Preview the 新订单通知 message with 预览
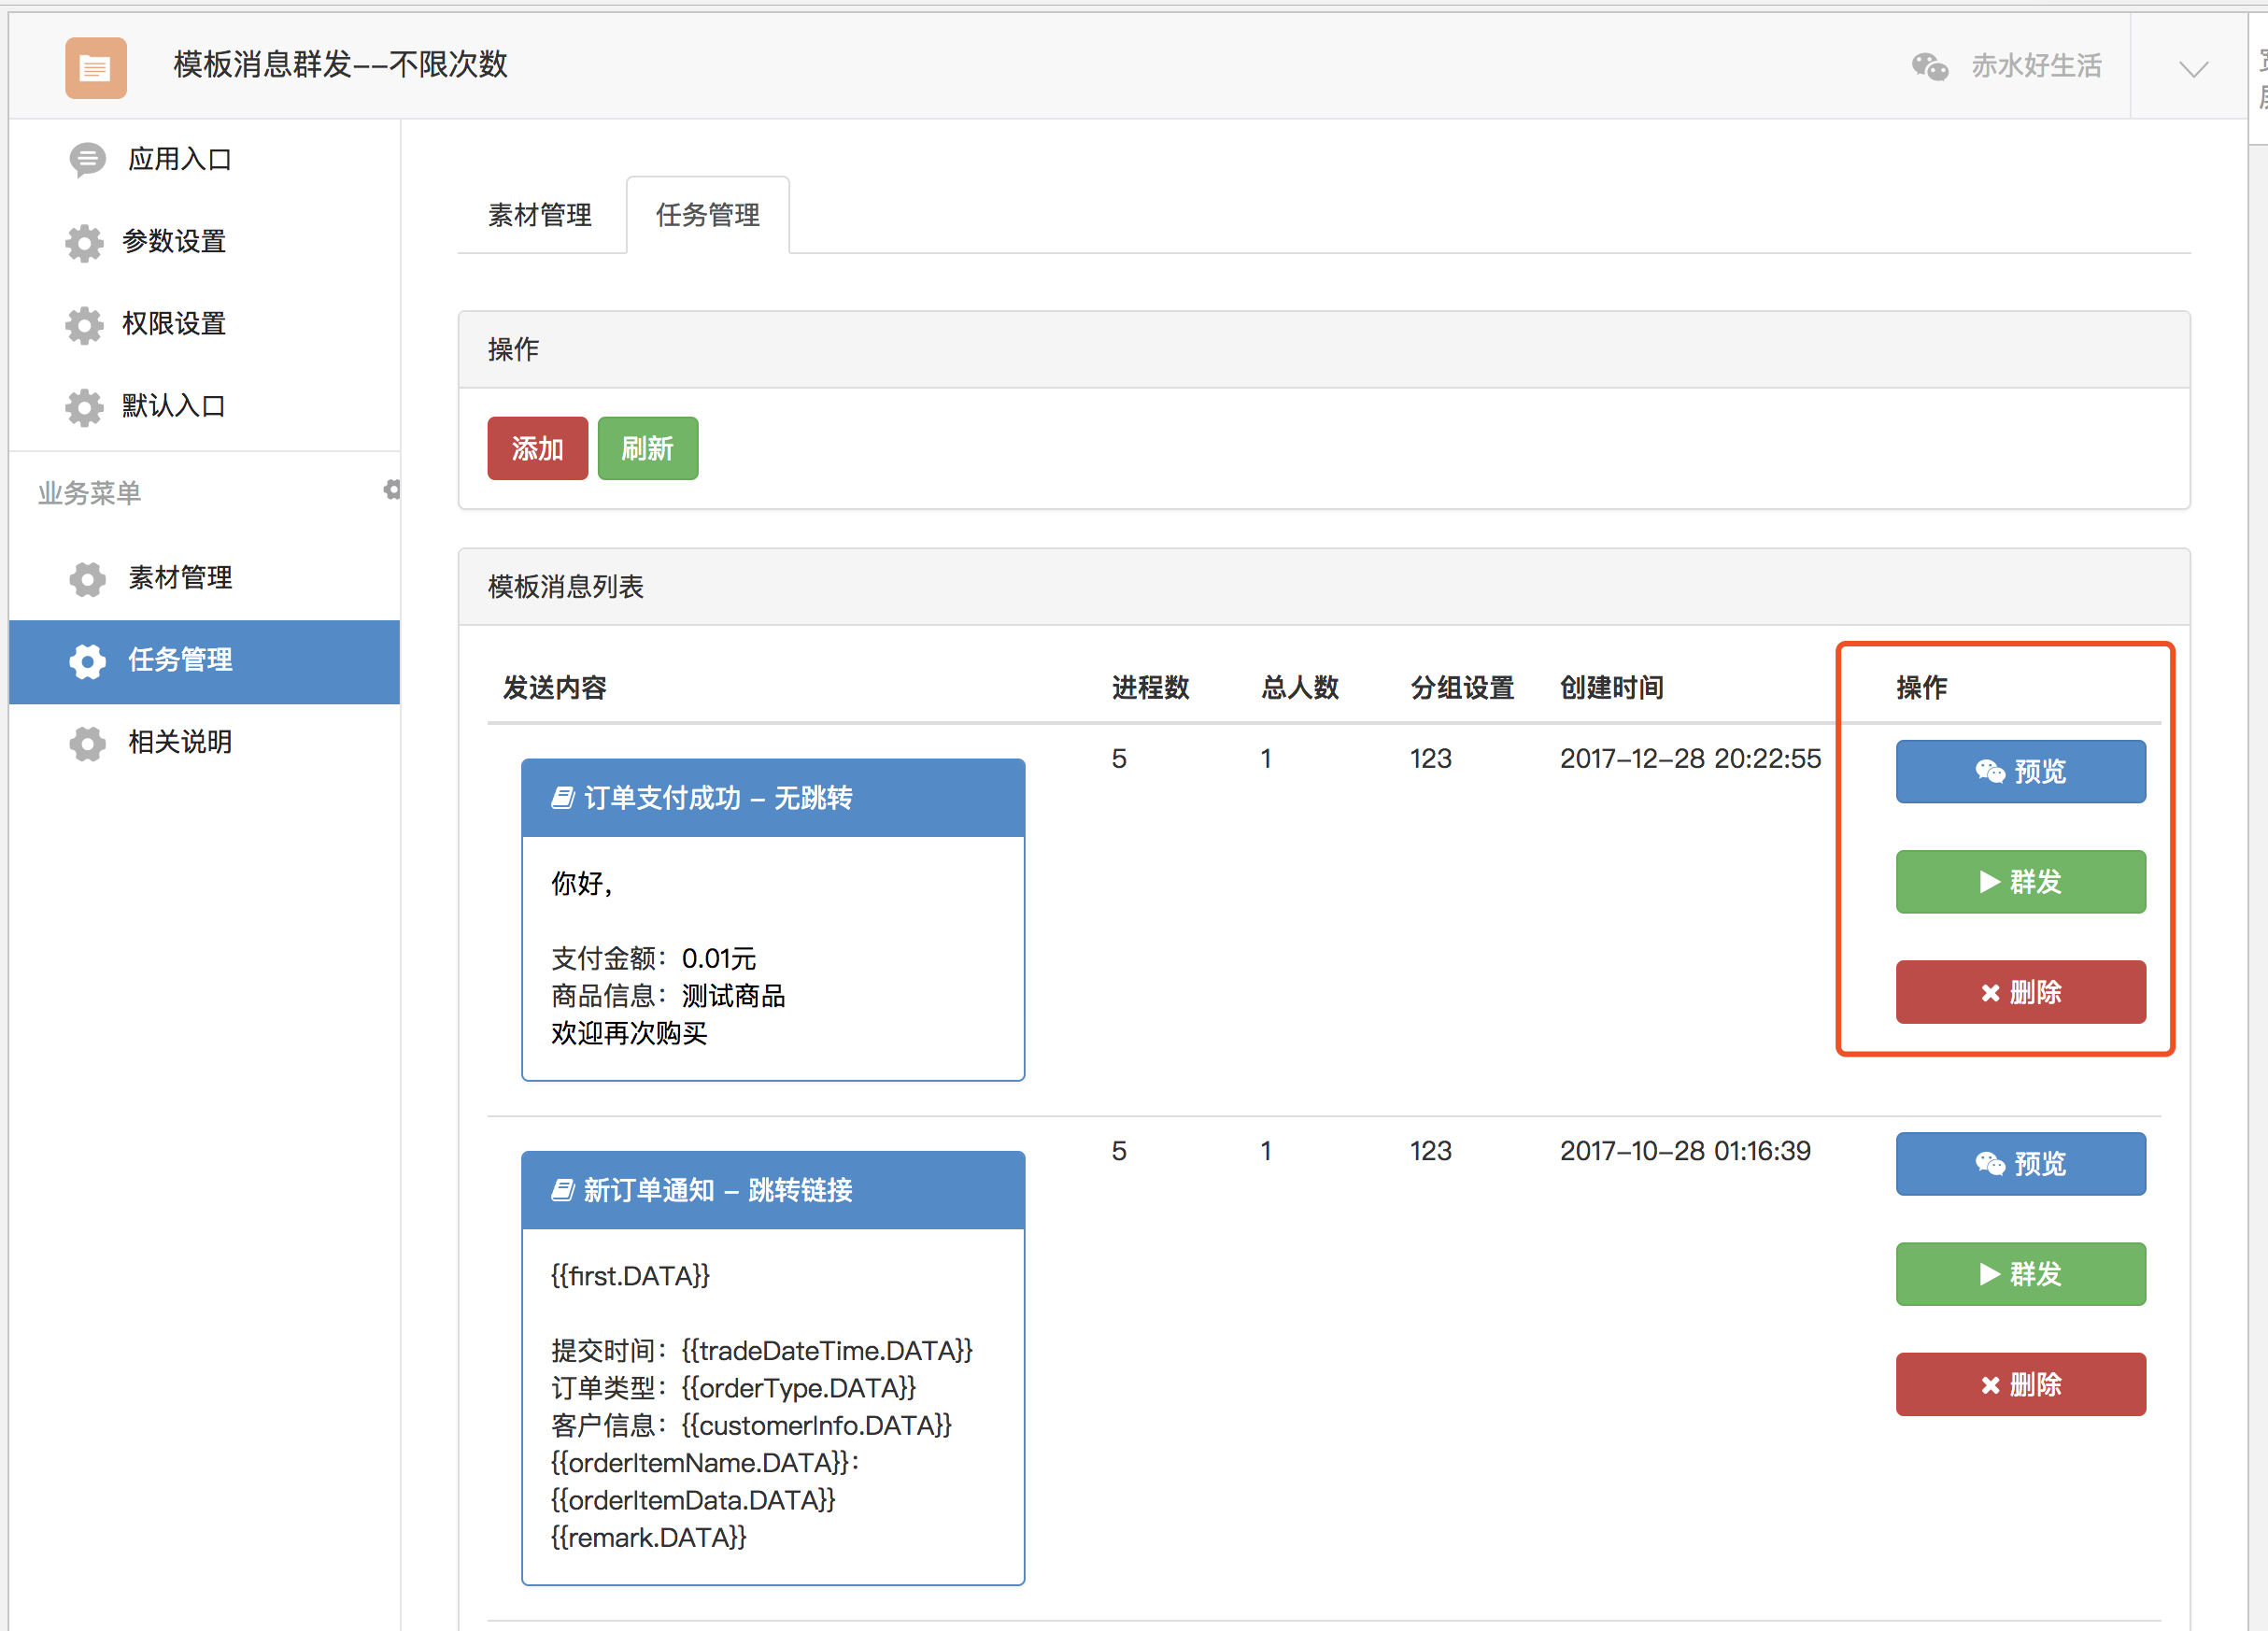Viewport: 2268px width, 1631px height. [2020, 1163]
